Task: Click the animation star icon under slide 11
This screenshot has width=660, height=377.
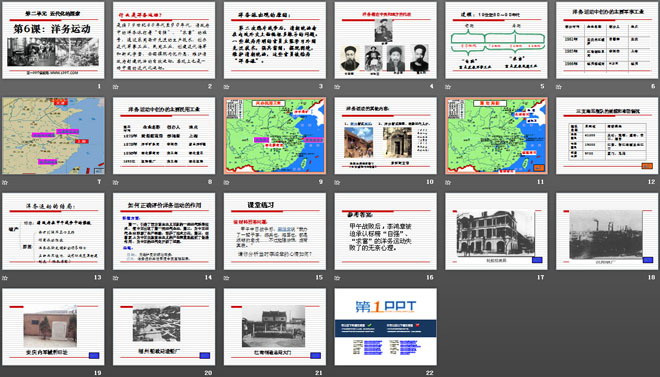Action: (447, 183)
